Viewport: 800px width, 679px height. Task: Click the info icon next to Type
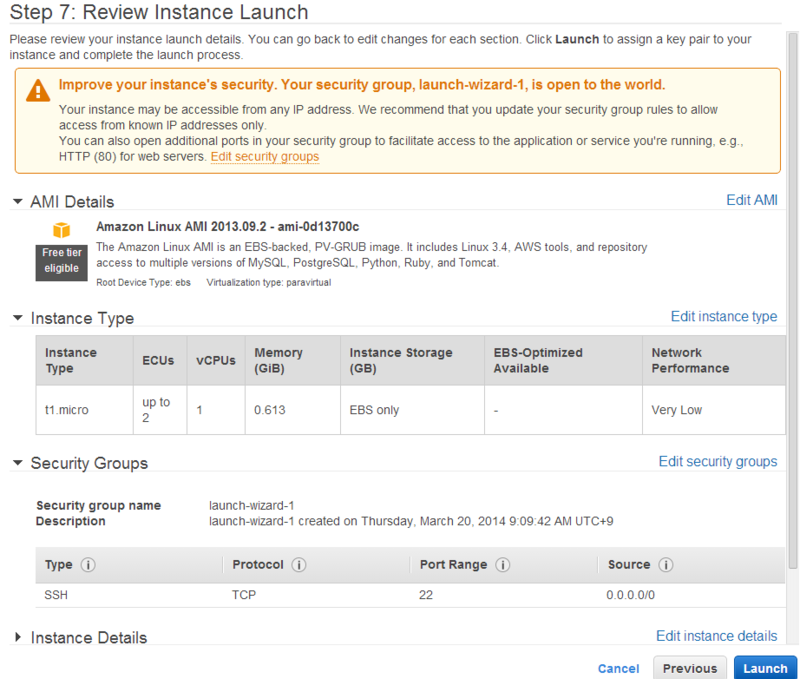[x=88, y=565]
